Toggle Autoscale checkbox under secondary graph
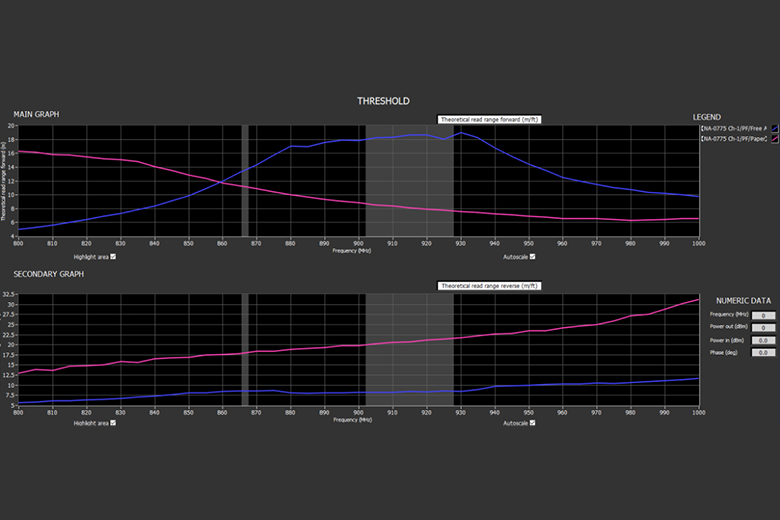Screen dimensions: 780x520 tap(532, 423)
